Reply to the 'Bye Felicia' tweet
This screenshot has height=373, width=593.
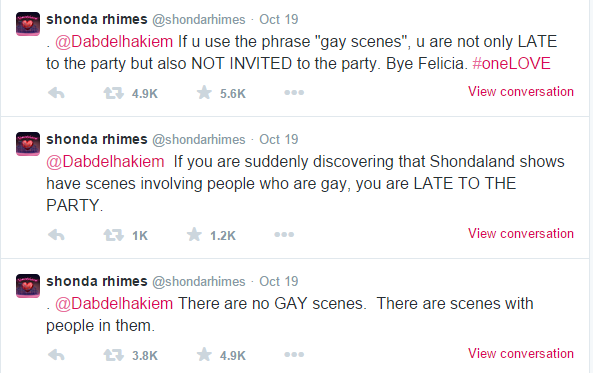(x=56, y=93)
